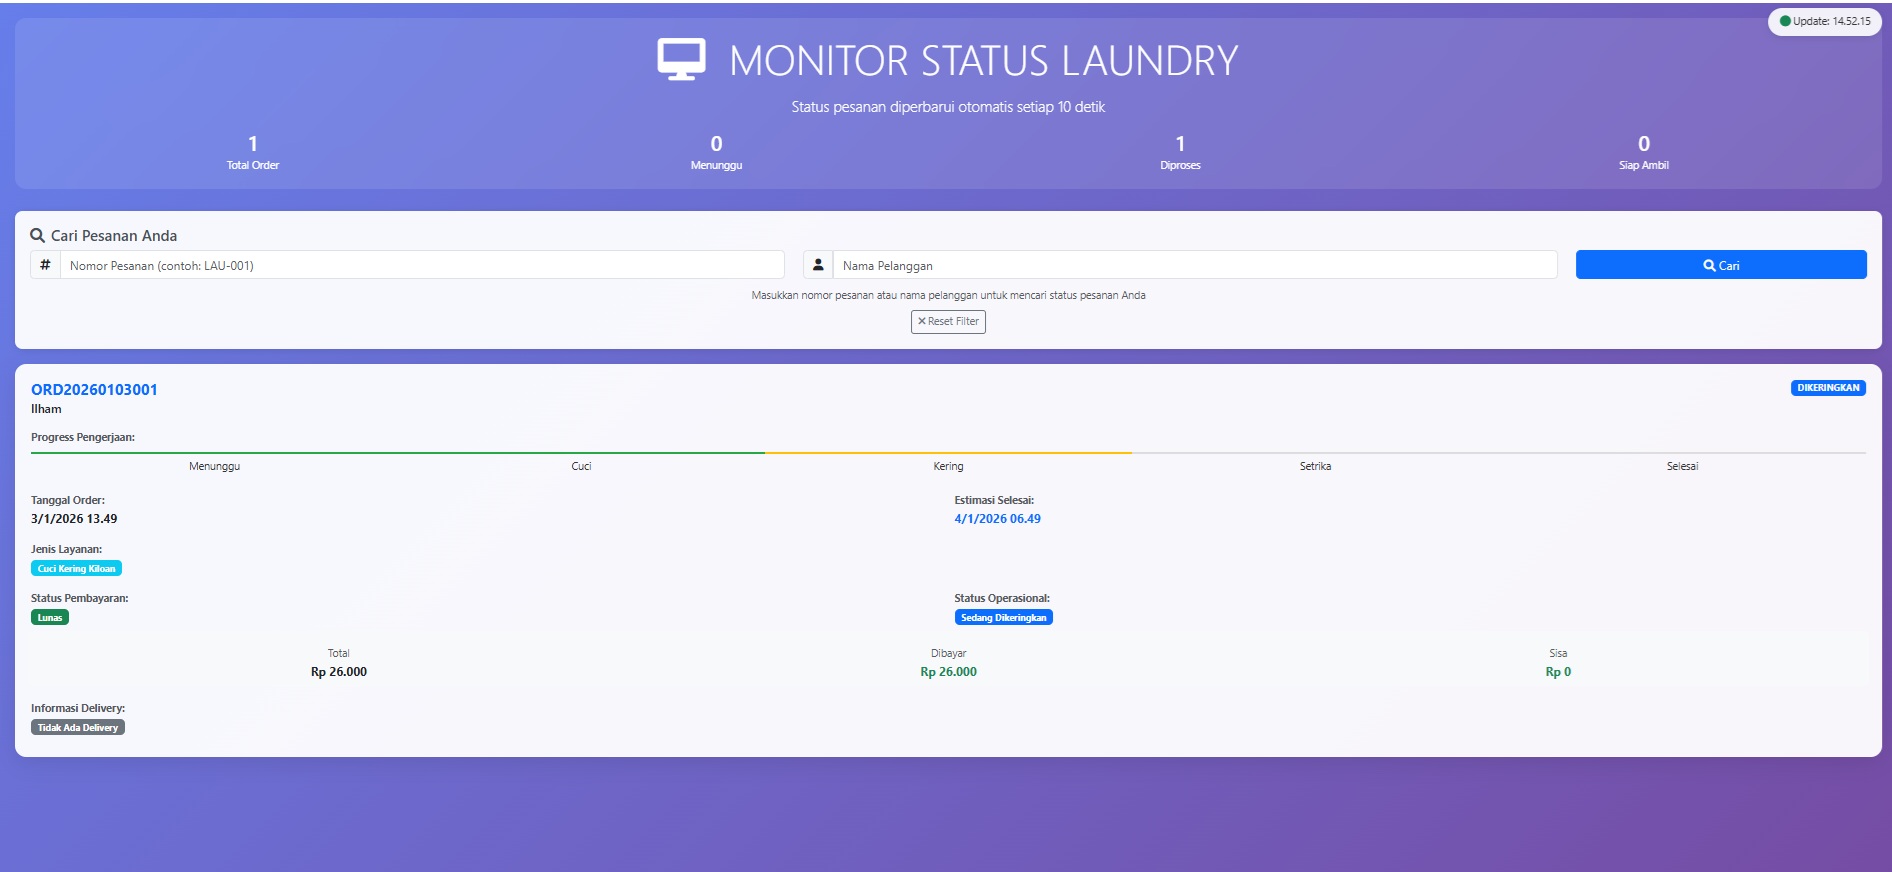
Task: Click the Reset Filter button
Action: coord(948,322)
